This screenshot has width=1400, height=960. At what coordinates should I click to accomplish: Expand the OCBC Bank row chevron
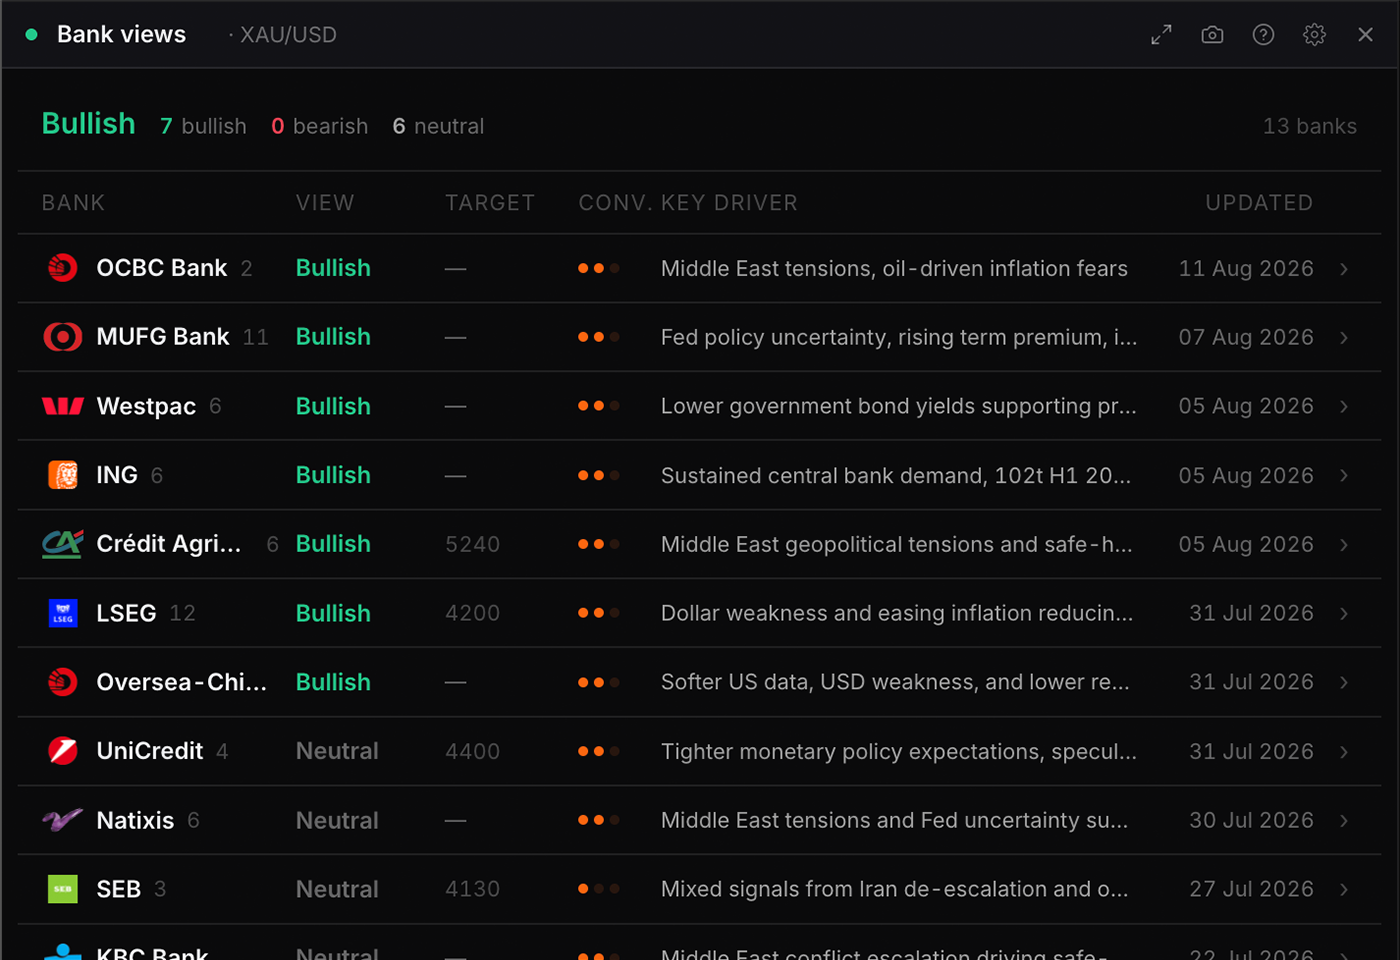[x=1344, y=269]
